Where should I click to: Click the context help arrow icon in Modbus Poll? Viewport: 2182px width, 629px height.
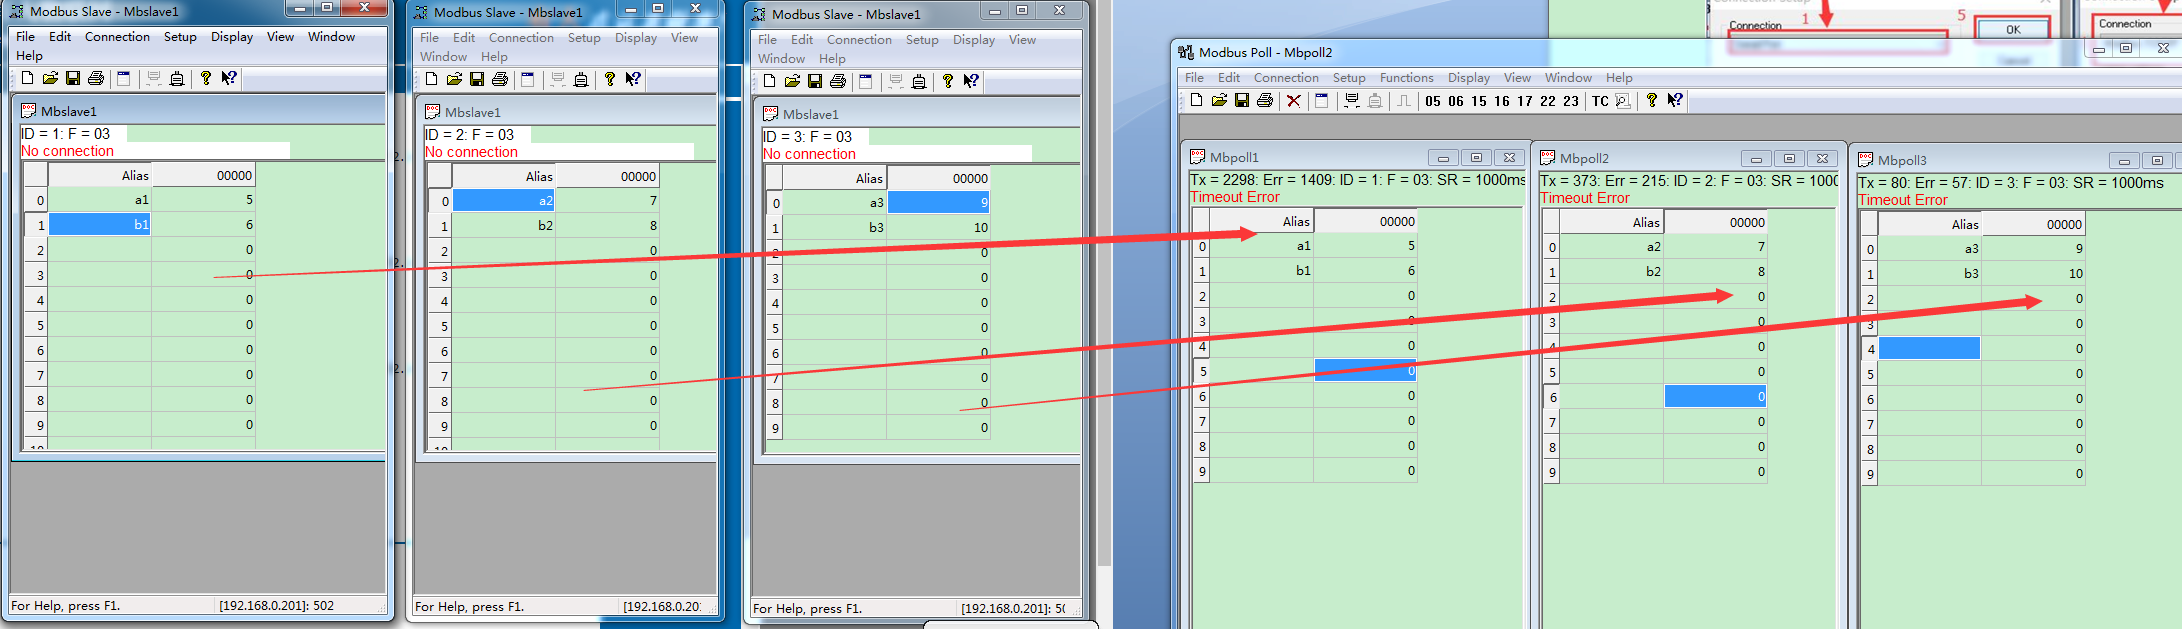(x=1675, y=101)
